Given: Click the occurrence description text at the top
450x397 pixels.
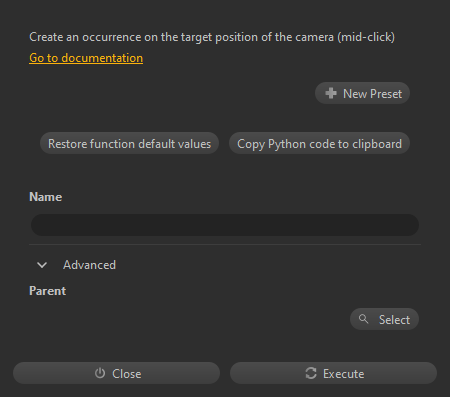Looking at the screenshot, I should pos(212,37).
